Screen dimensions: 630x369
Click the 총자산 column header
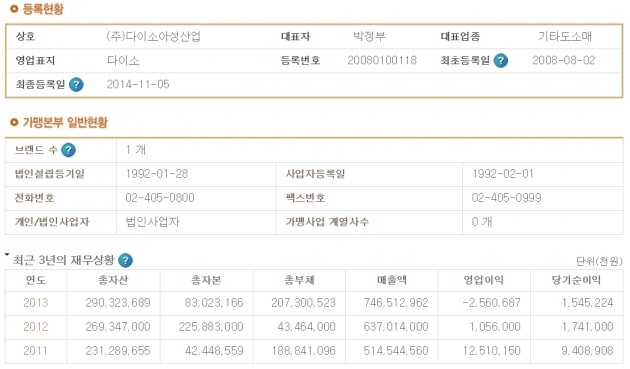coord(113,280)
